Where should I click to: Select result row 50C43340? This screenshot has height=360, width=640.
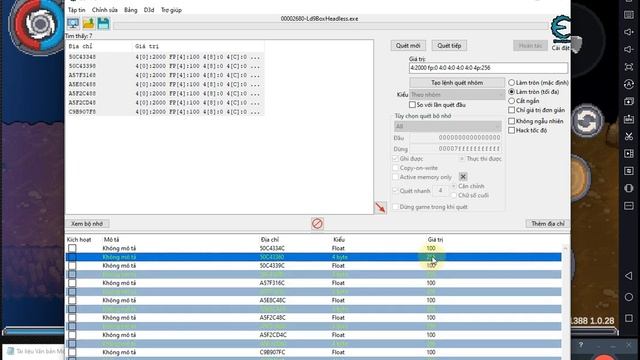coord(165,57)
